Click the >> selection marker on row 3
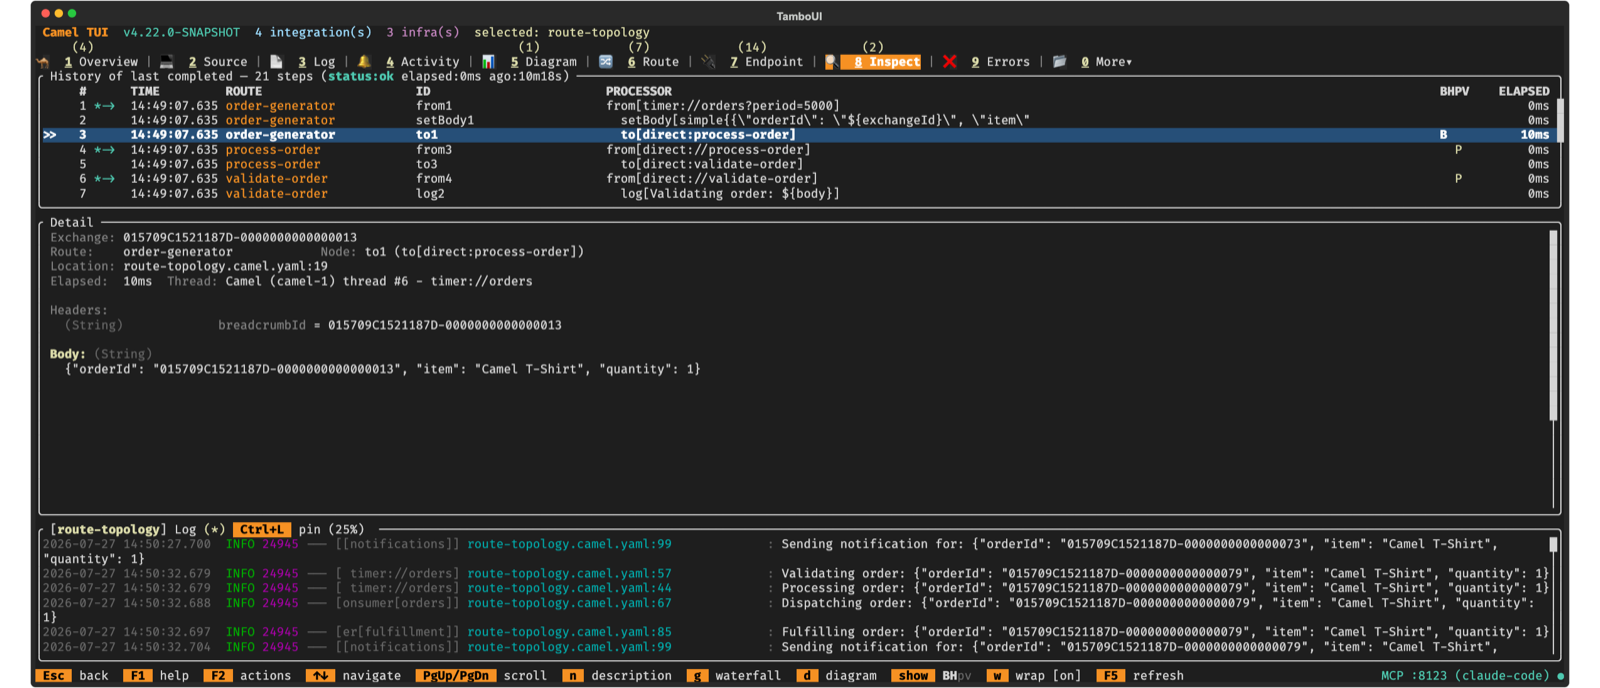Image resolution: width=1600 pixels, height=688 pixels. [50, 135]
